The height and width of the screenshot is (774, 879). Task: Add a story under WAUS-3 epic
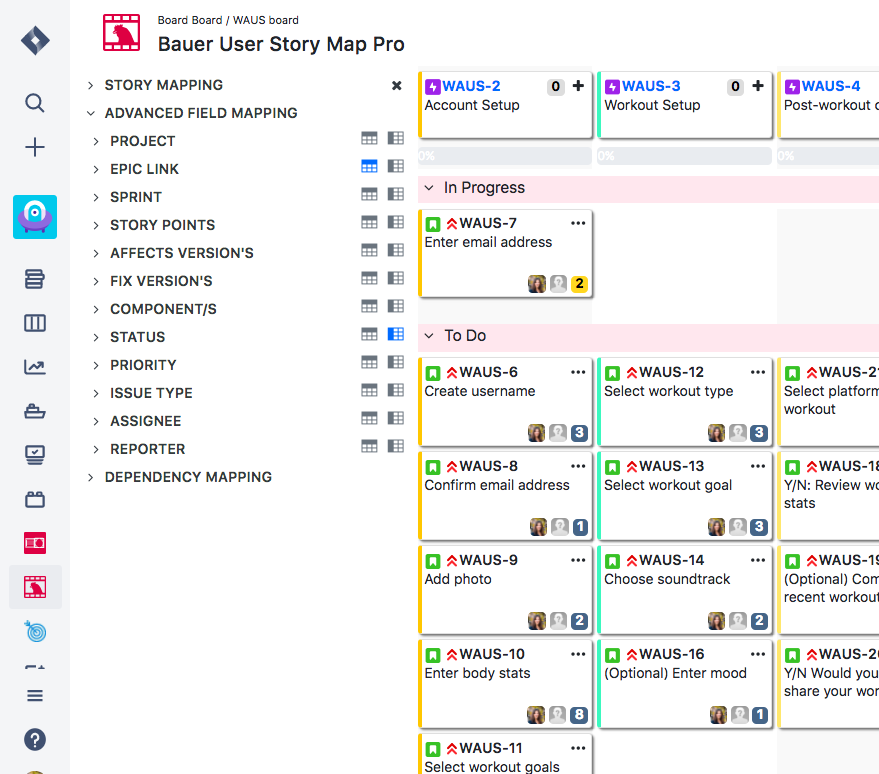click(x=758, y=86)
